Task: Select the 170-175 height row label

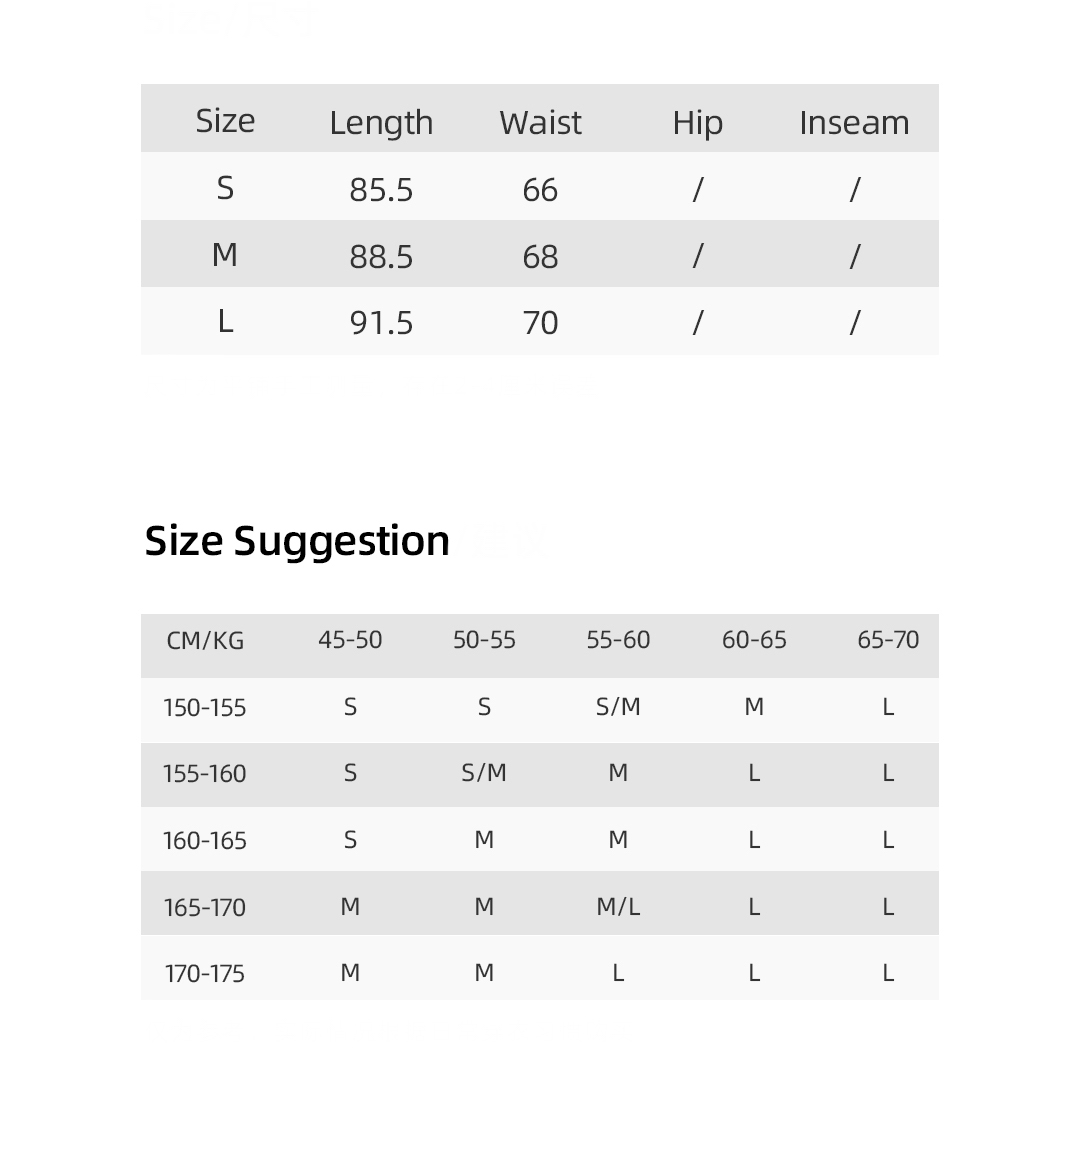Action: pyautogui.click(x=205, y=973)
